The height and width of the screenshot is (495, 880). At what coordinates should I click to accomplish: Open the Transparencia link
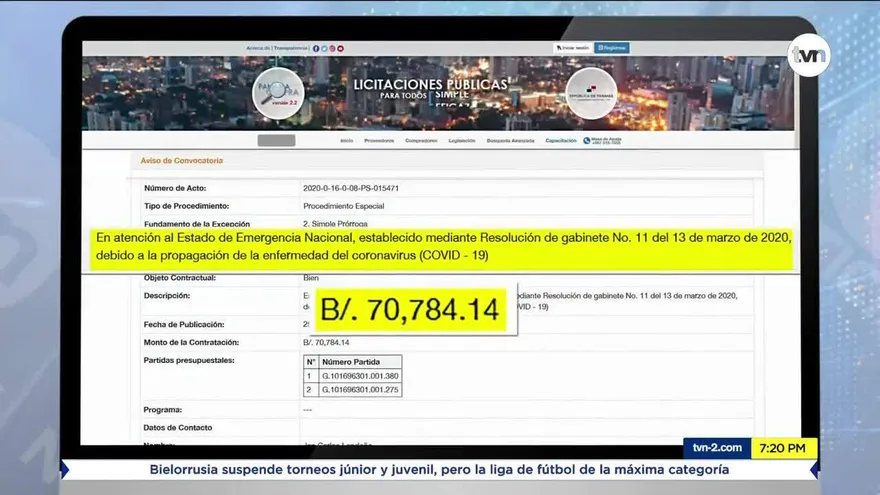point(291,48)
